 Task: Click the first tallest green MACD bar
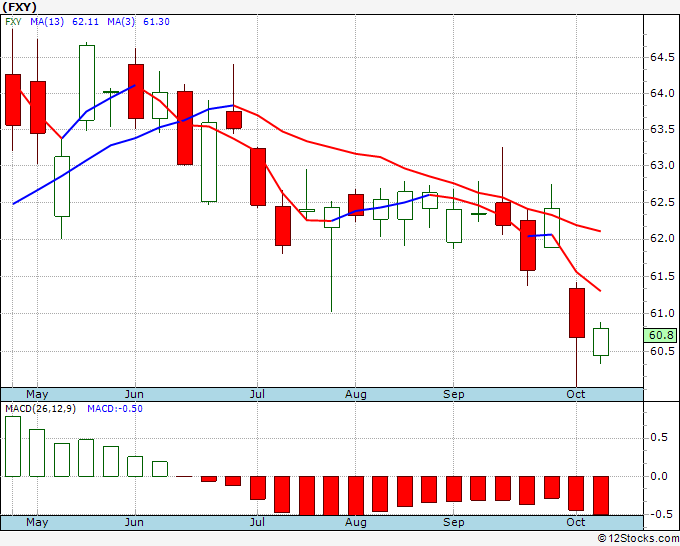click(13, 447)
